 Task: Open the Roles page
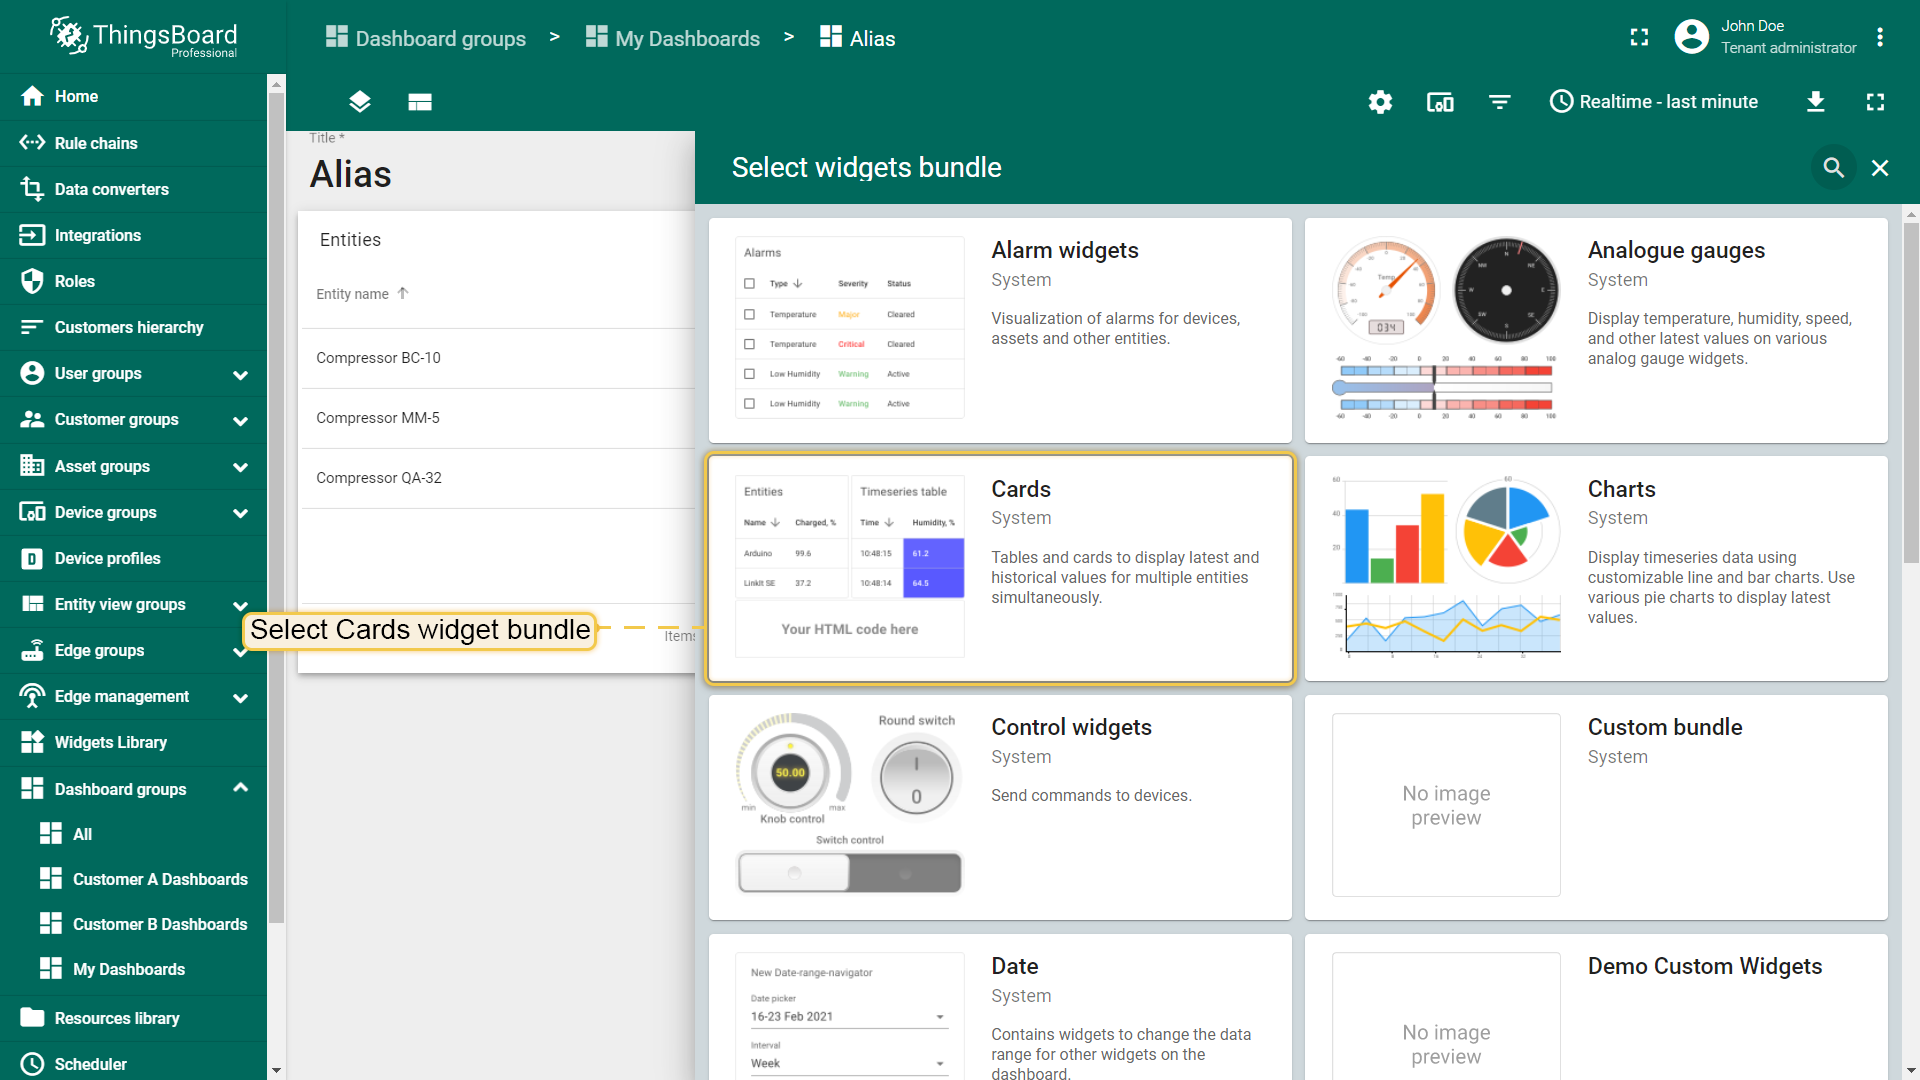pos(133,281)
